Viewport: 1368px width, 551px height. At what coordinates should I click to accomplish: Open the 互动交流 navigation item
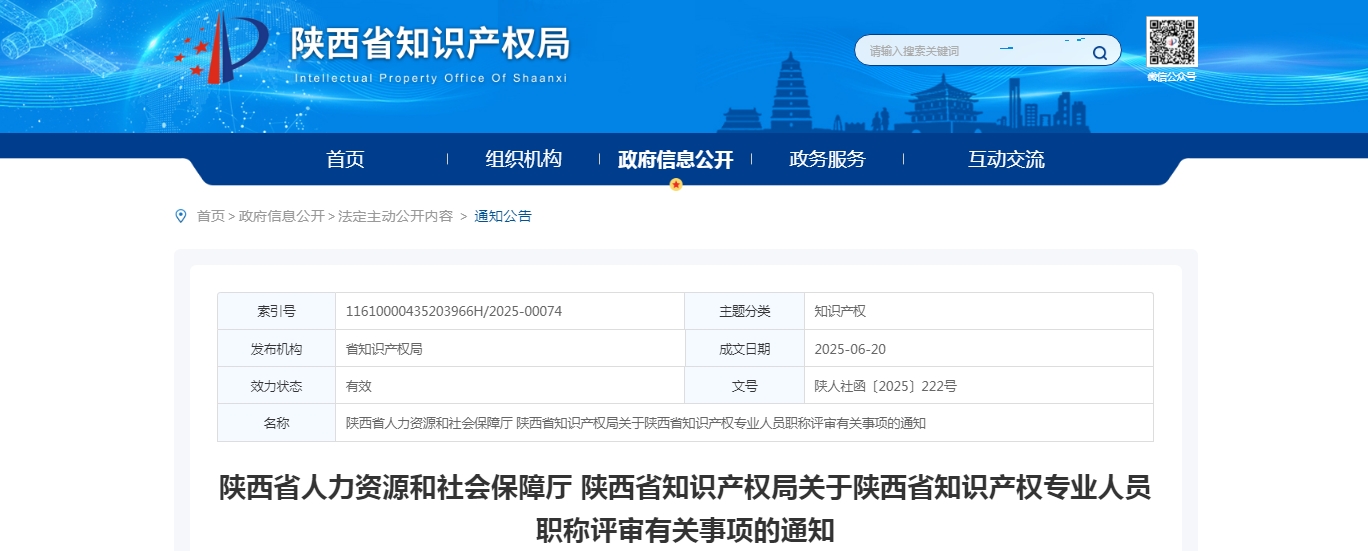[1006, 159]
